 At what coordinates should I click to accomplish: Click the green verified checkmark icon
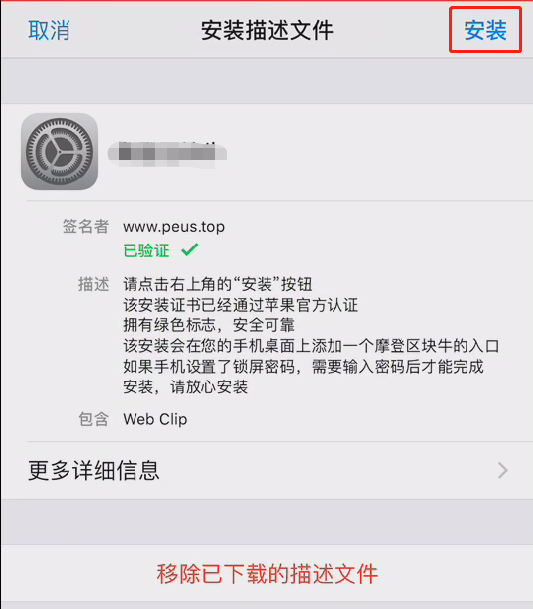190,250
